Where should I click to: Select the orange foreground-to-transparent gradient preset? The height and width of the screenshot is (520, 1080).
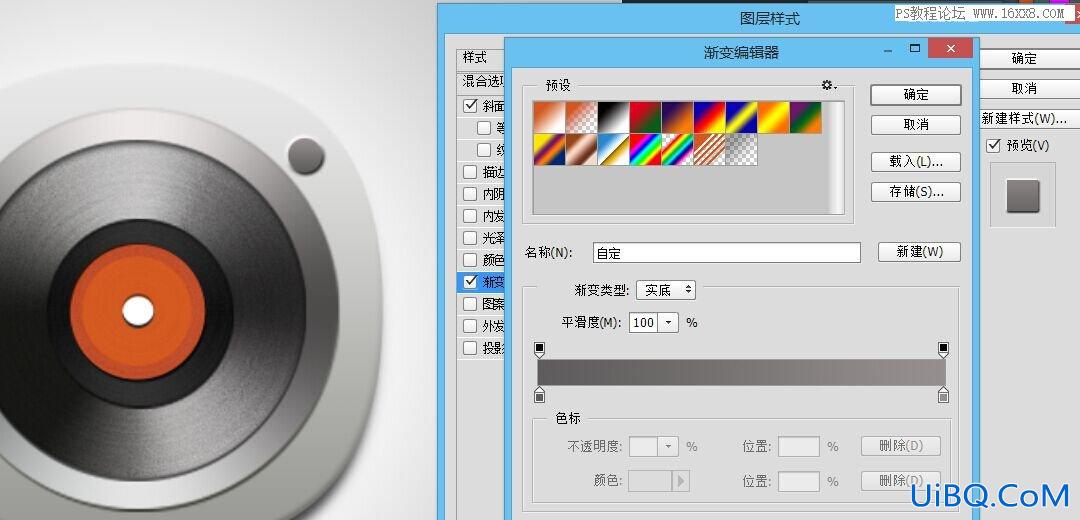pos(581,118)
